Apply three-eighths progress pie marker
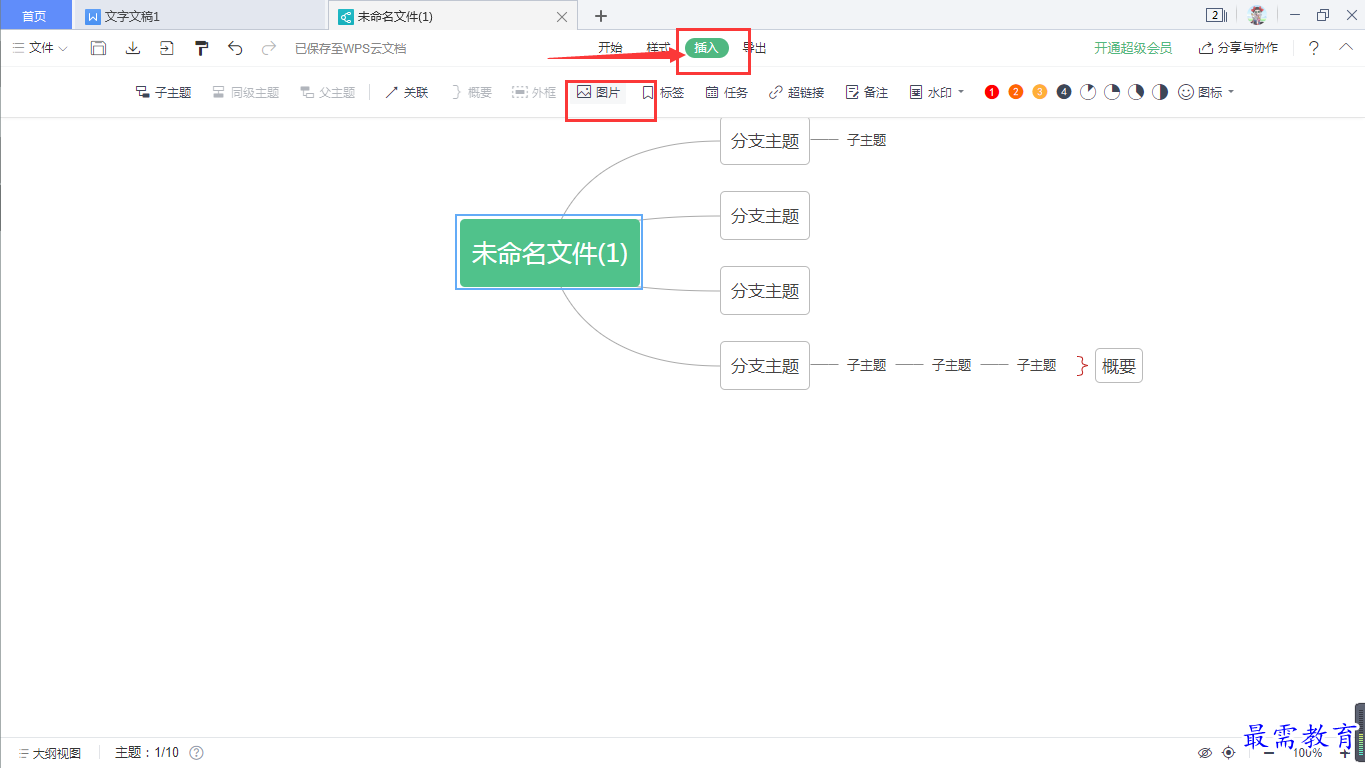This screenshot has width=1365, height=768. pos(1136,92)
